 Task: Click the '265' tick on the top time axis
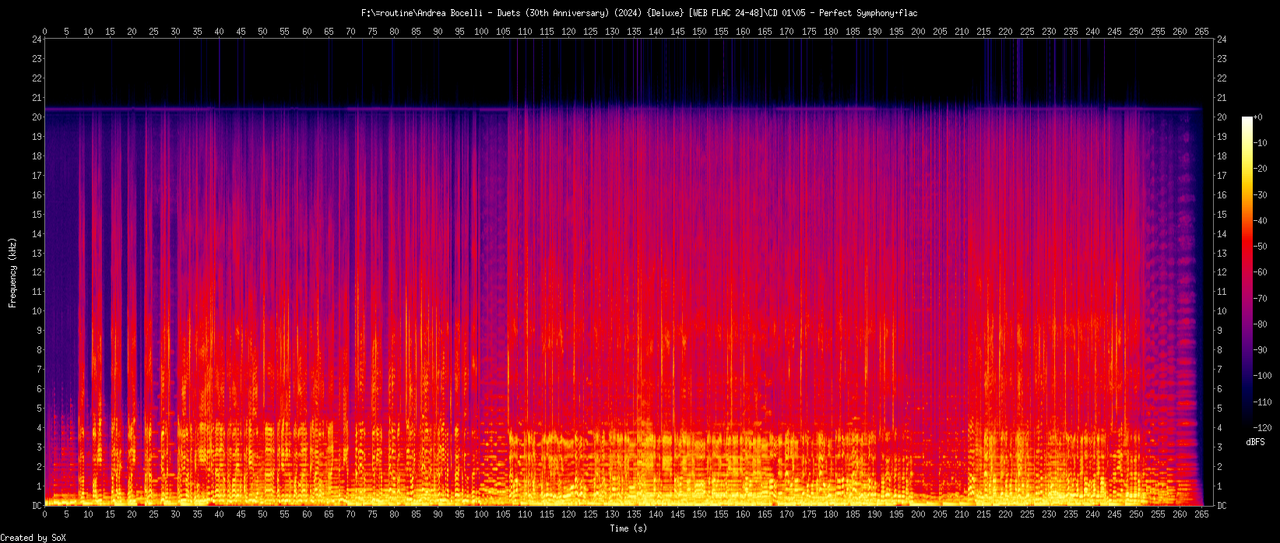click(x=1202, y=29)
